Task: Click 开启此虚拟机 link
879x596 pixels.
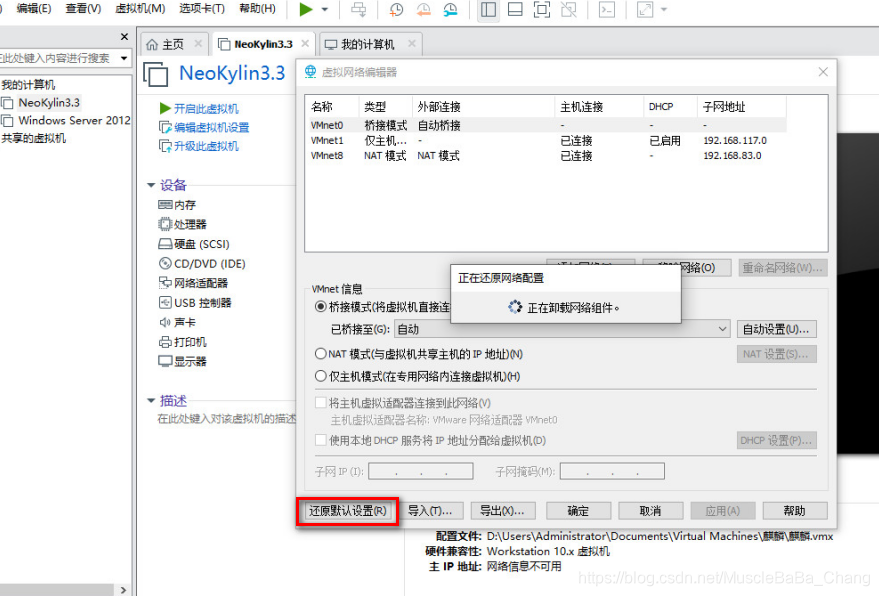Action: click(206, 109)
